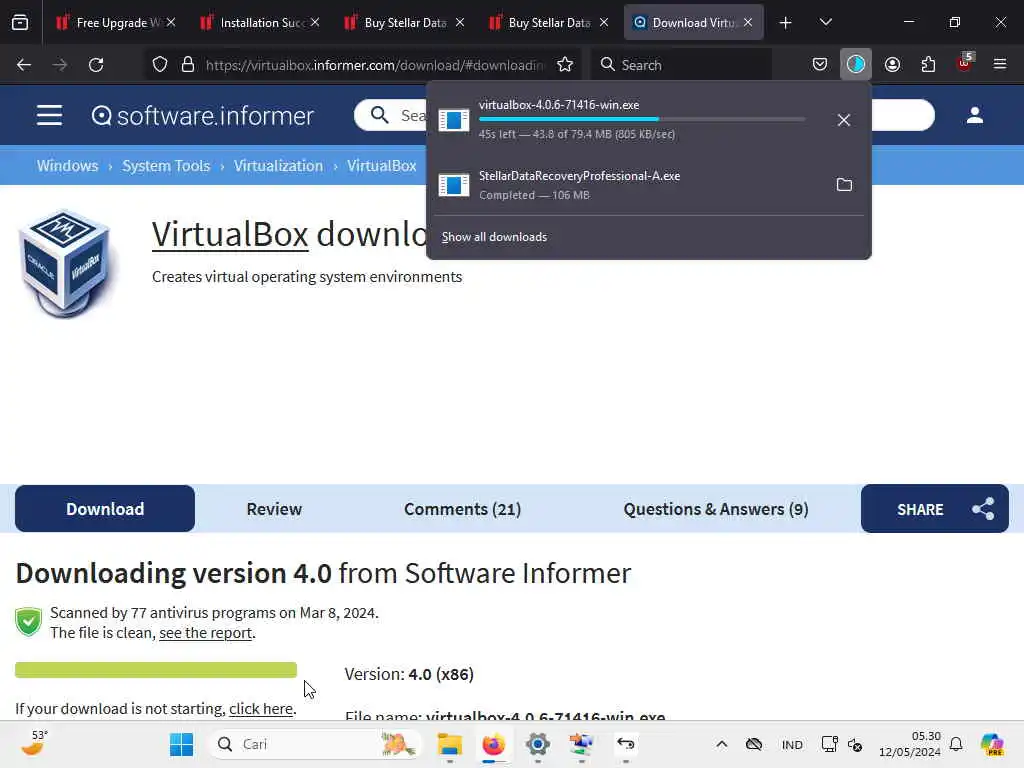Show StellarDataRecovery file in folder
This screenshot has width=1024, height=768.
pyautogui.click(x=844, y=185)
